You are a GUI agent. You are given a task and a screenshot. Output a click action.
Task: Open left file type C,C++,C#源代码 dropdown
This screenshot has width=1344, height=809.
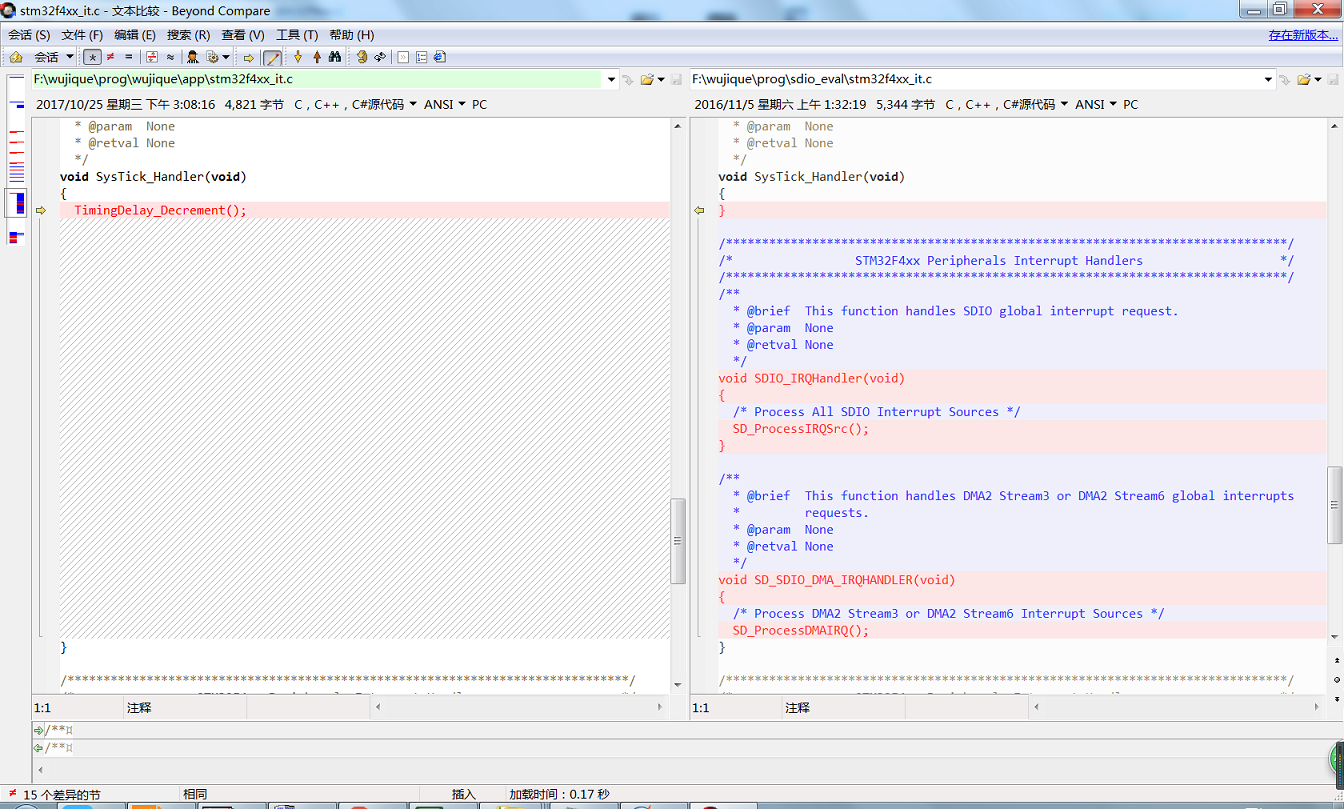356,104
